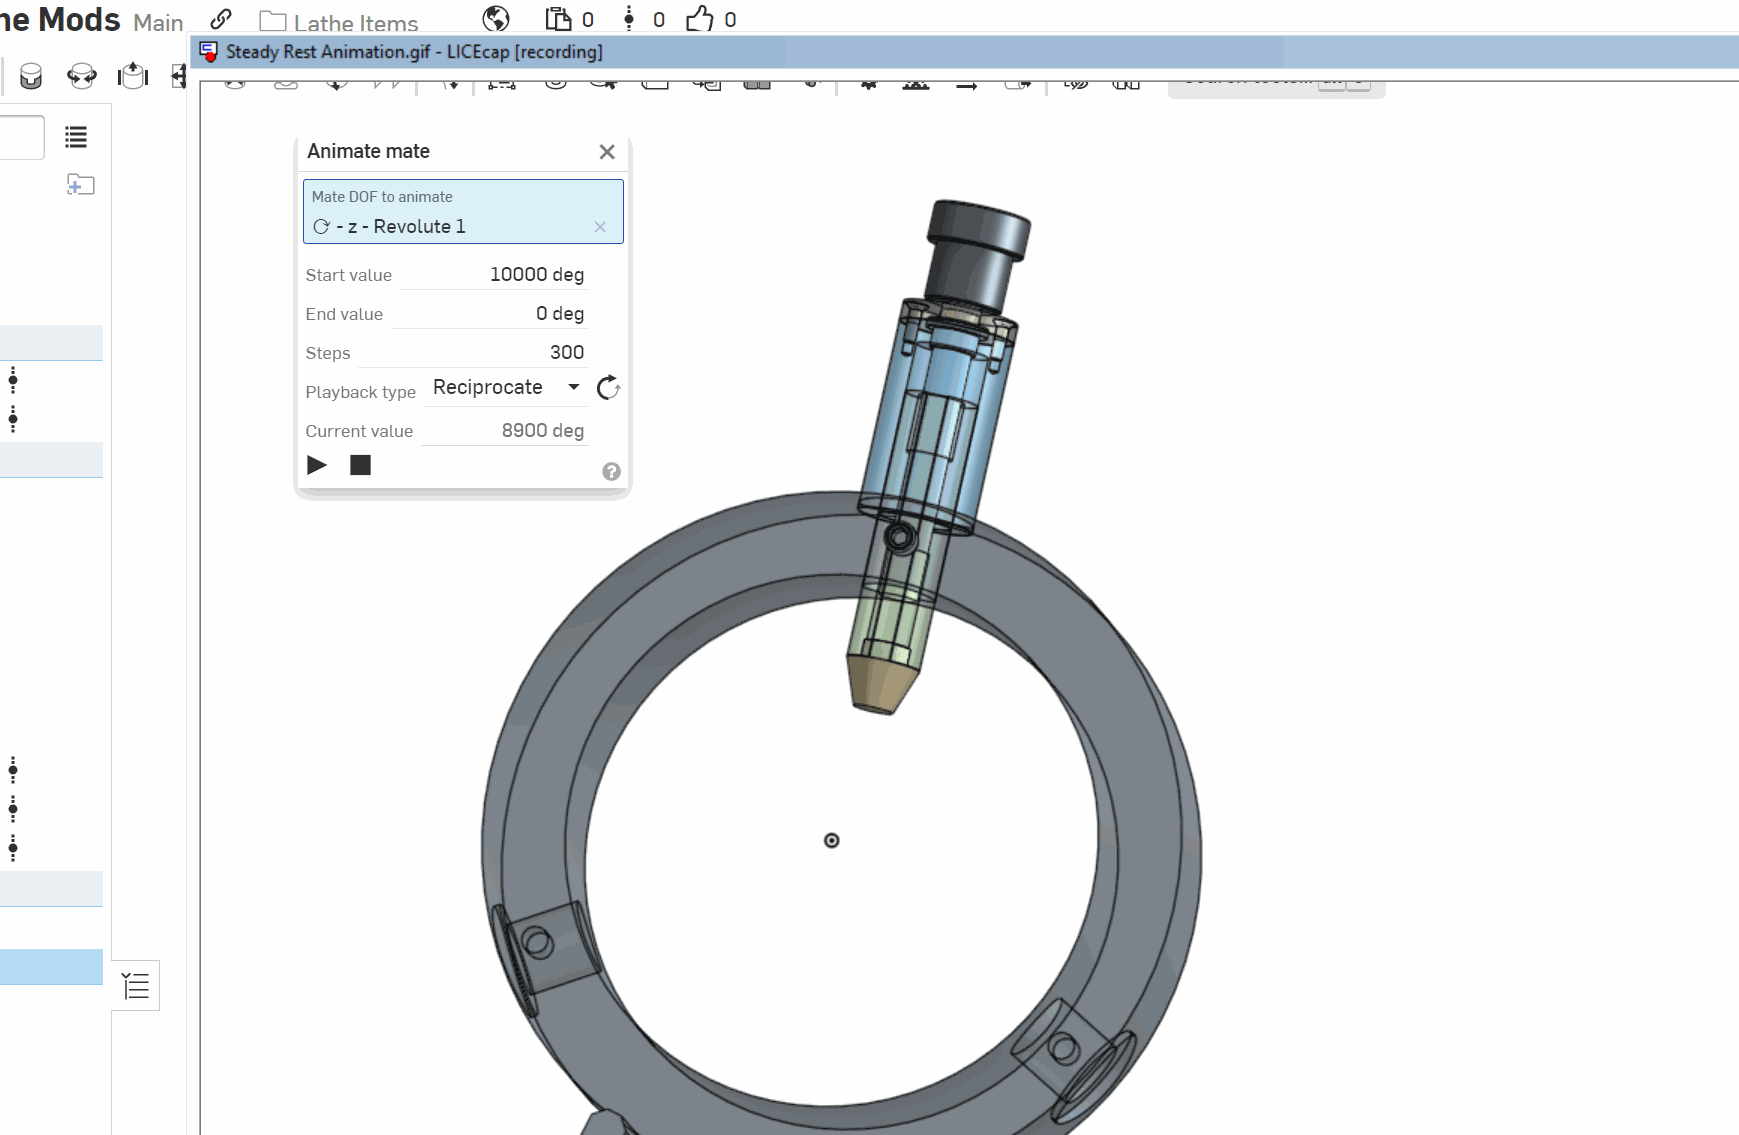Select the tan cone tip of the pin
The image size is (1739, 1135).
pos(883,685)
